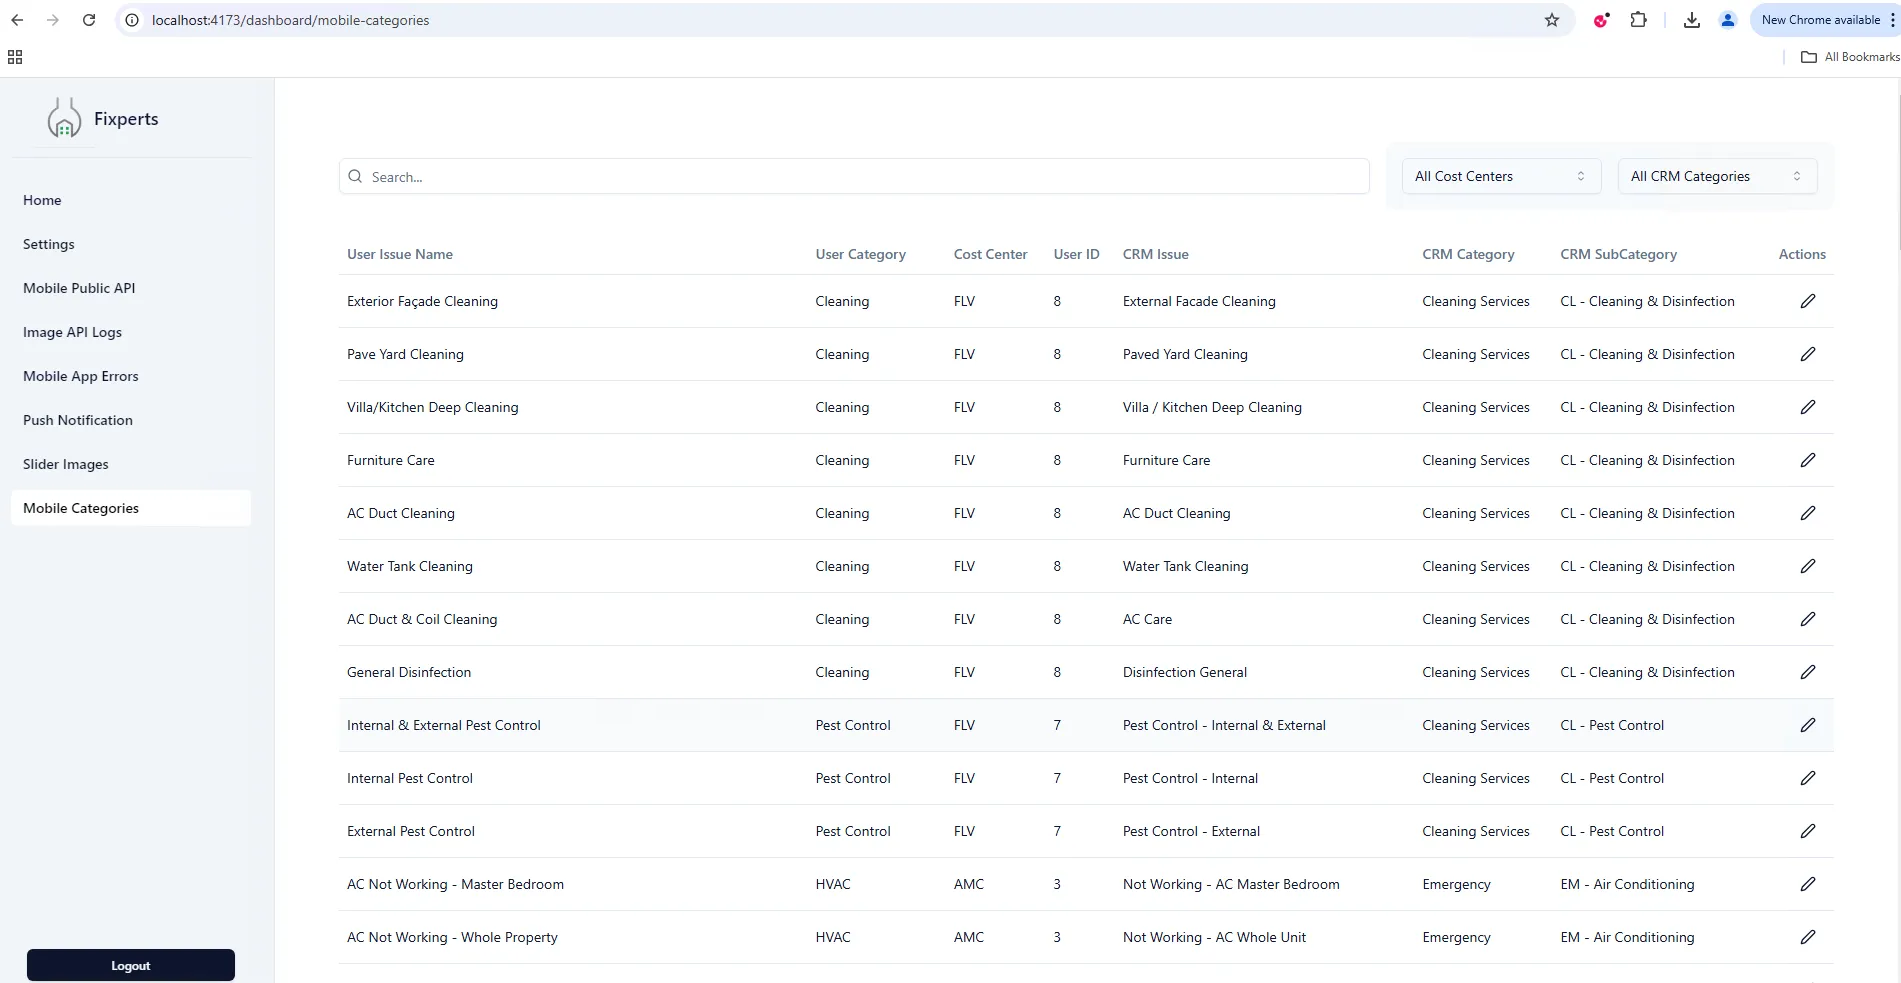Edit the Internal Pest Control entry
Viewport: 1901px width, 983px height.
(1806, 777)
